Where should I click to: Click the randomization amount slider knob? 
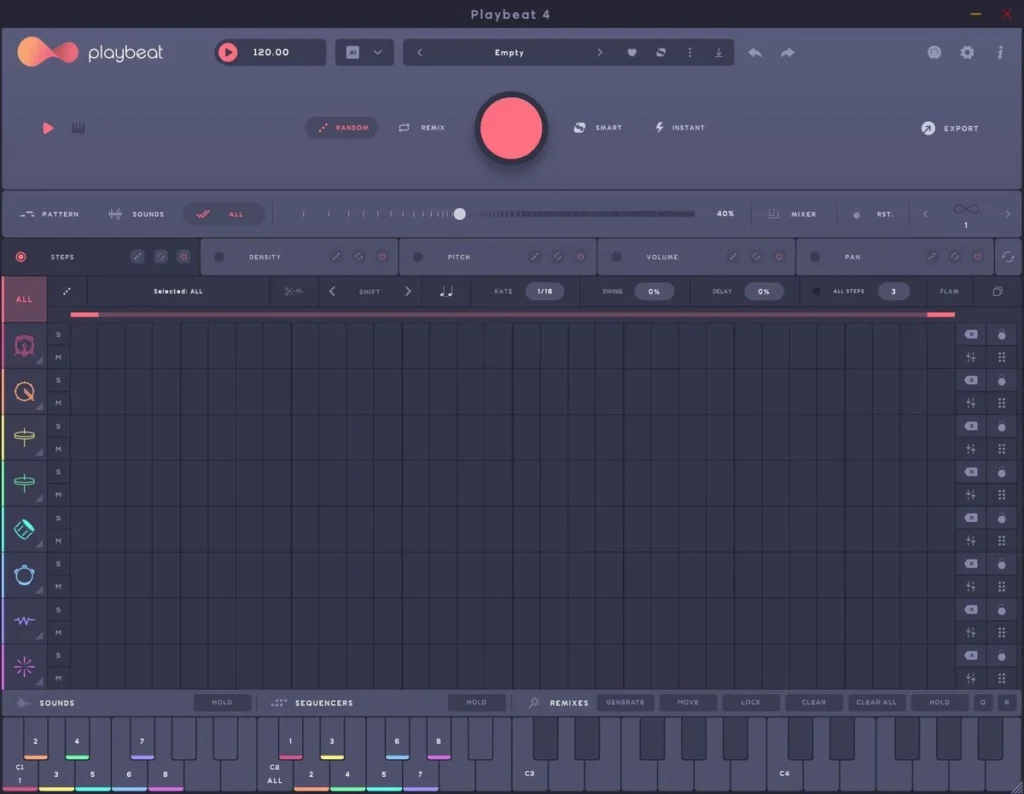point(460,214)
